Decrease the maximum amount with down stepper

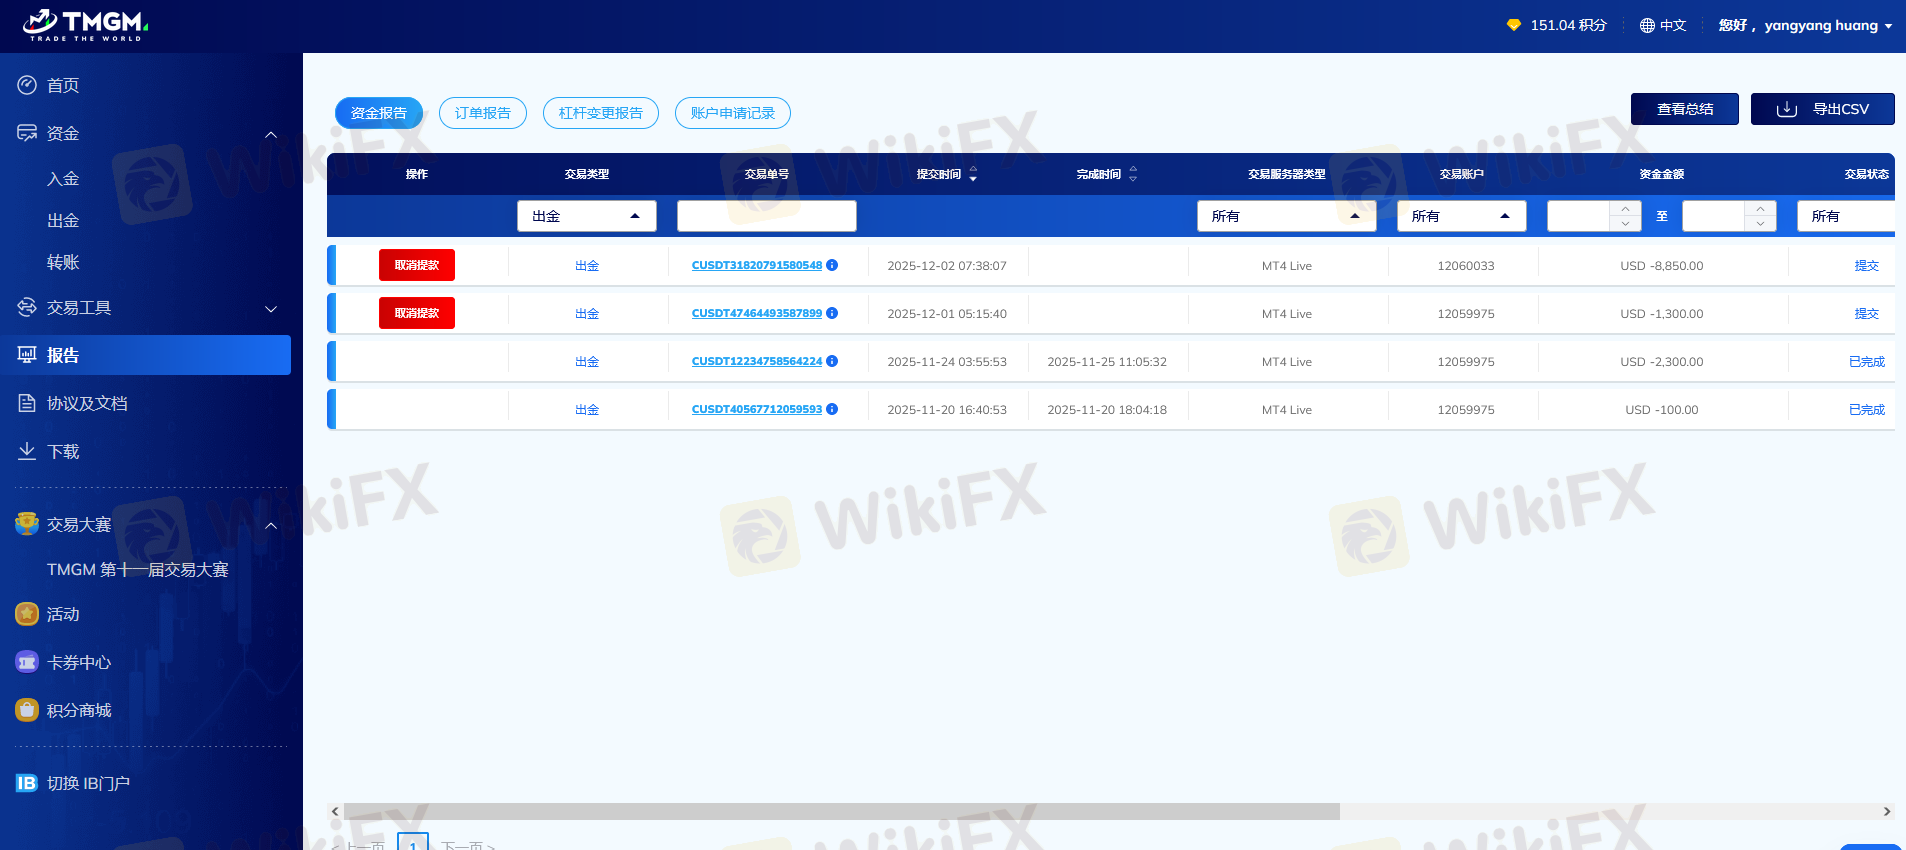tap(1761, 224)
